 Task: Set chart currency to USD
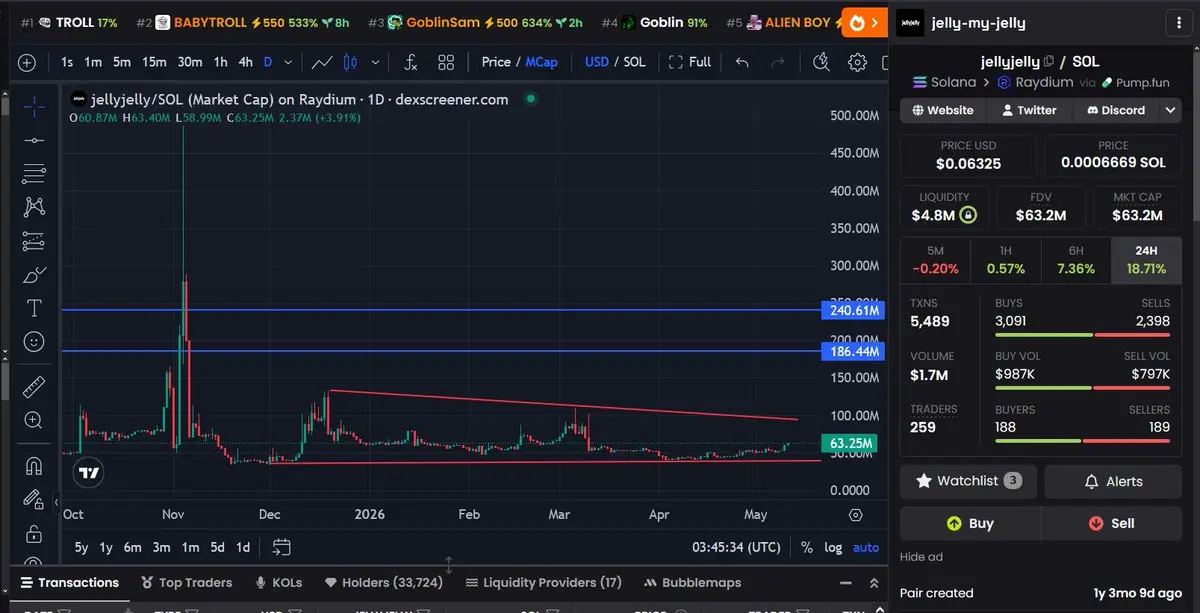point(597,62)
